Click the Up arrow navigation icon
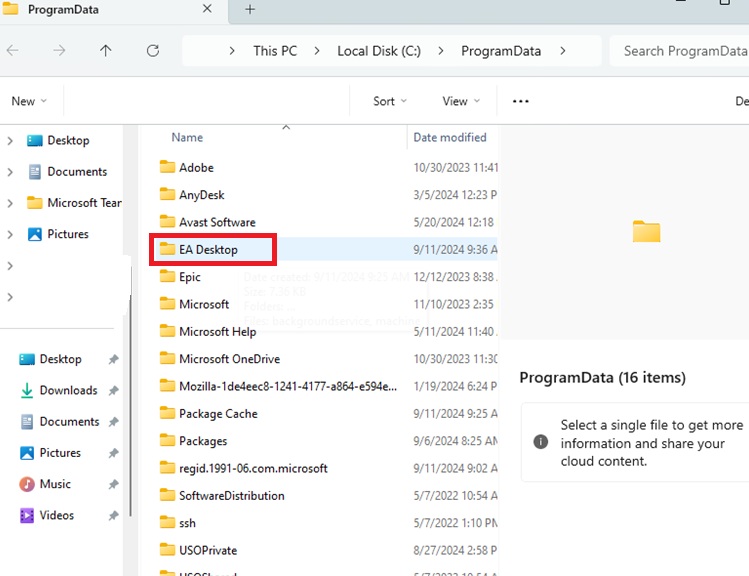Viewport: 749px width, 576px height. tap(106, 51)
